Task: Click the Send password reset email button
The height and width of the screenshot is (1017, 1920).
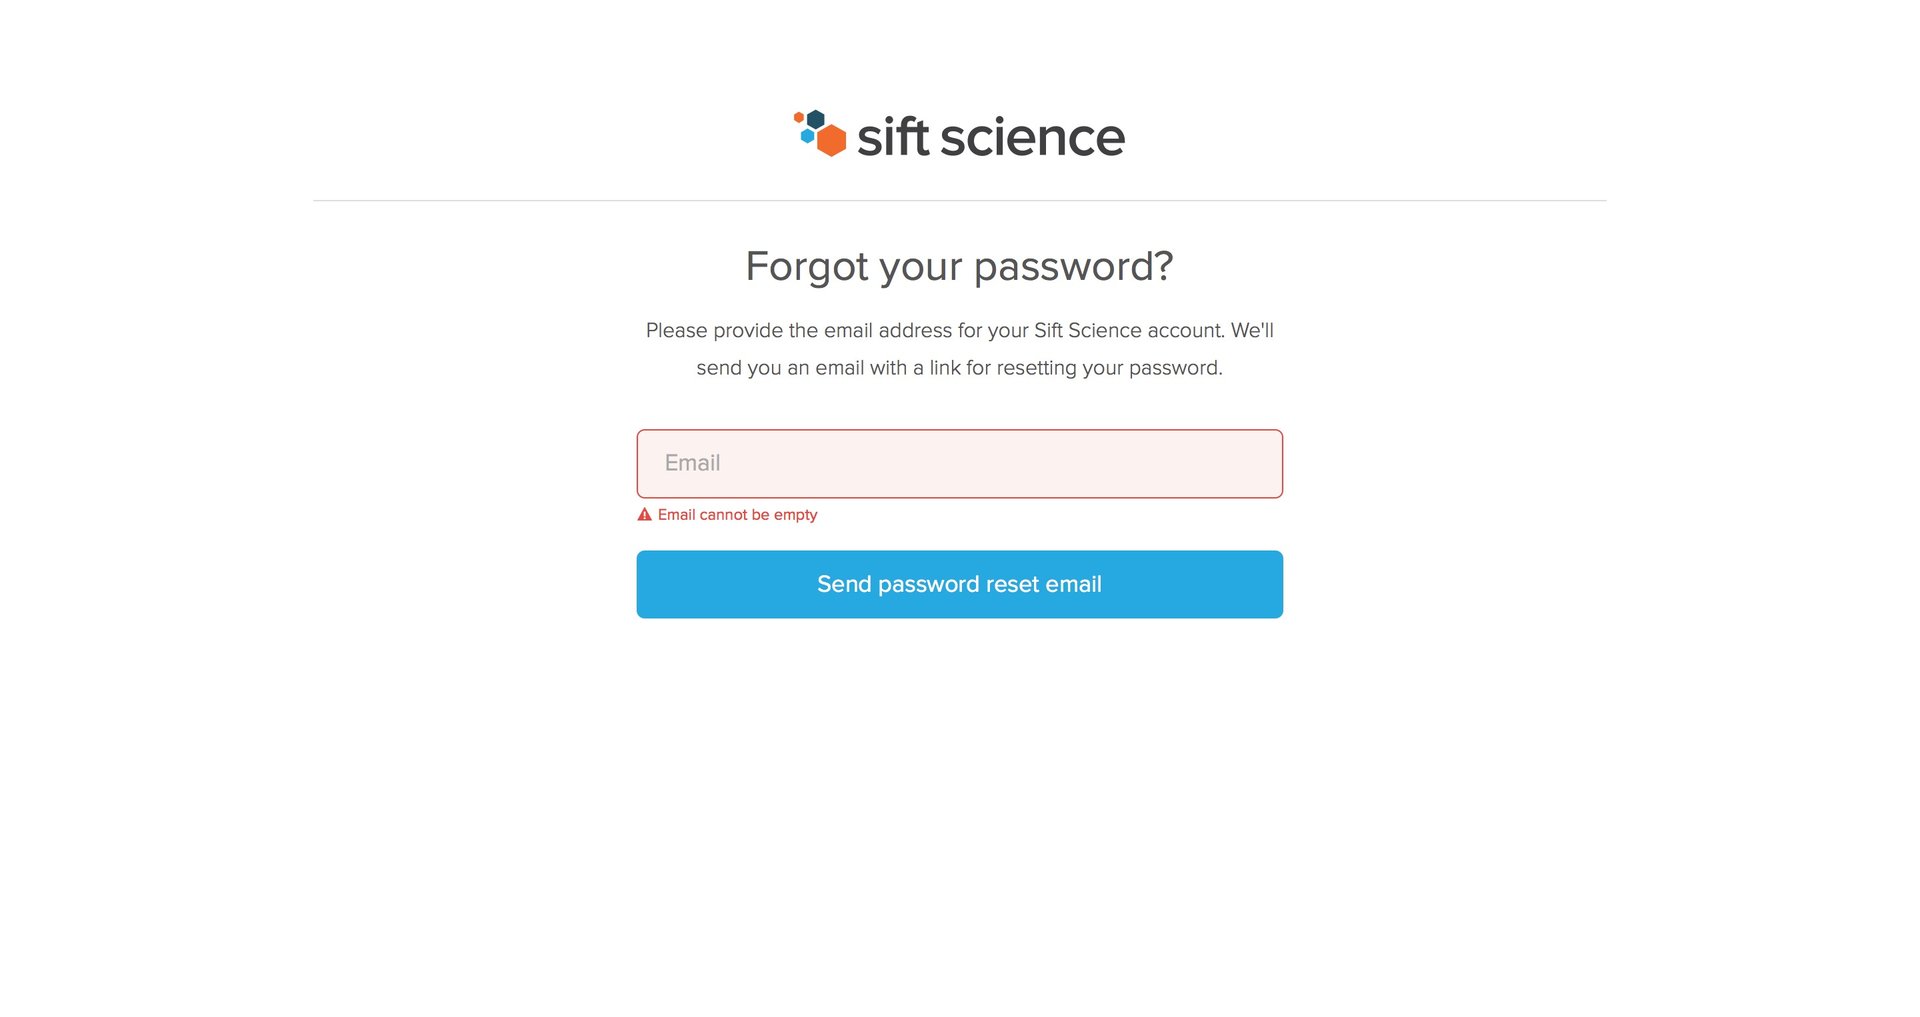Action: tap(958, 584)
